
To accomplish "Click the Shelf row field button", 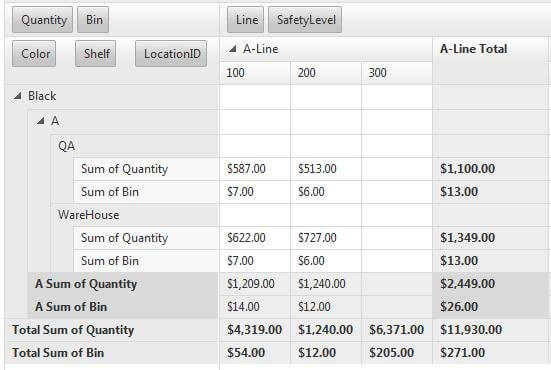I will [96, 54].
